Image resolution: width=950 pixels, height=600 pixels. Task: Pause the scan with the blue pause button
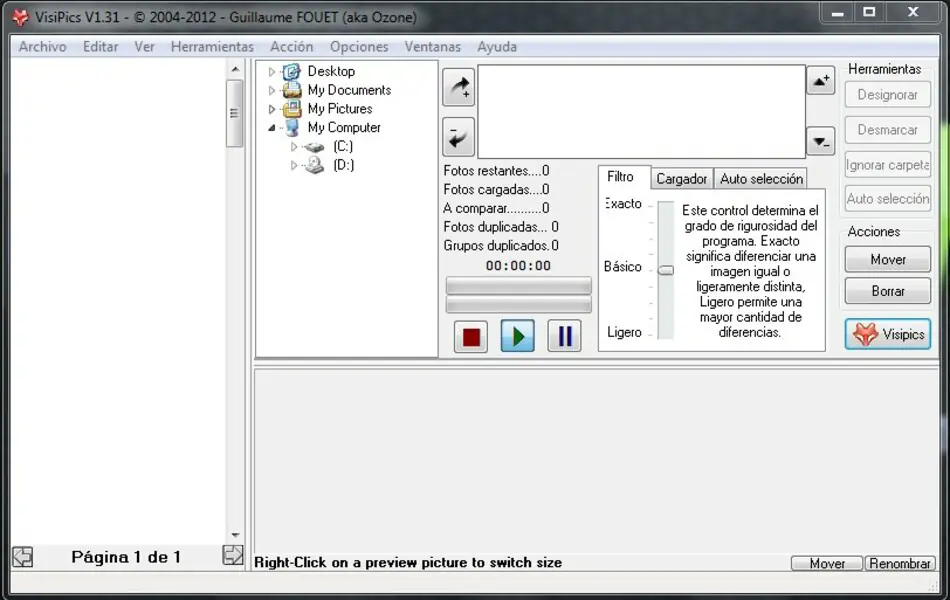click(564, 336)
